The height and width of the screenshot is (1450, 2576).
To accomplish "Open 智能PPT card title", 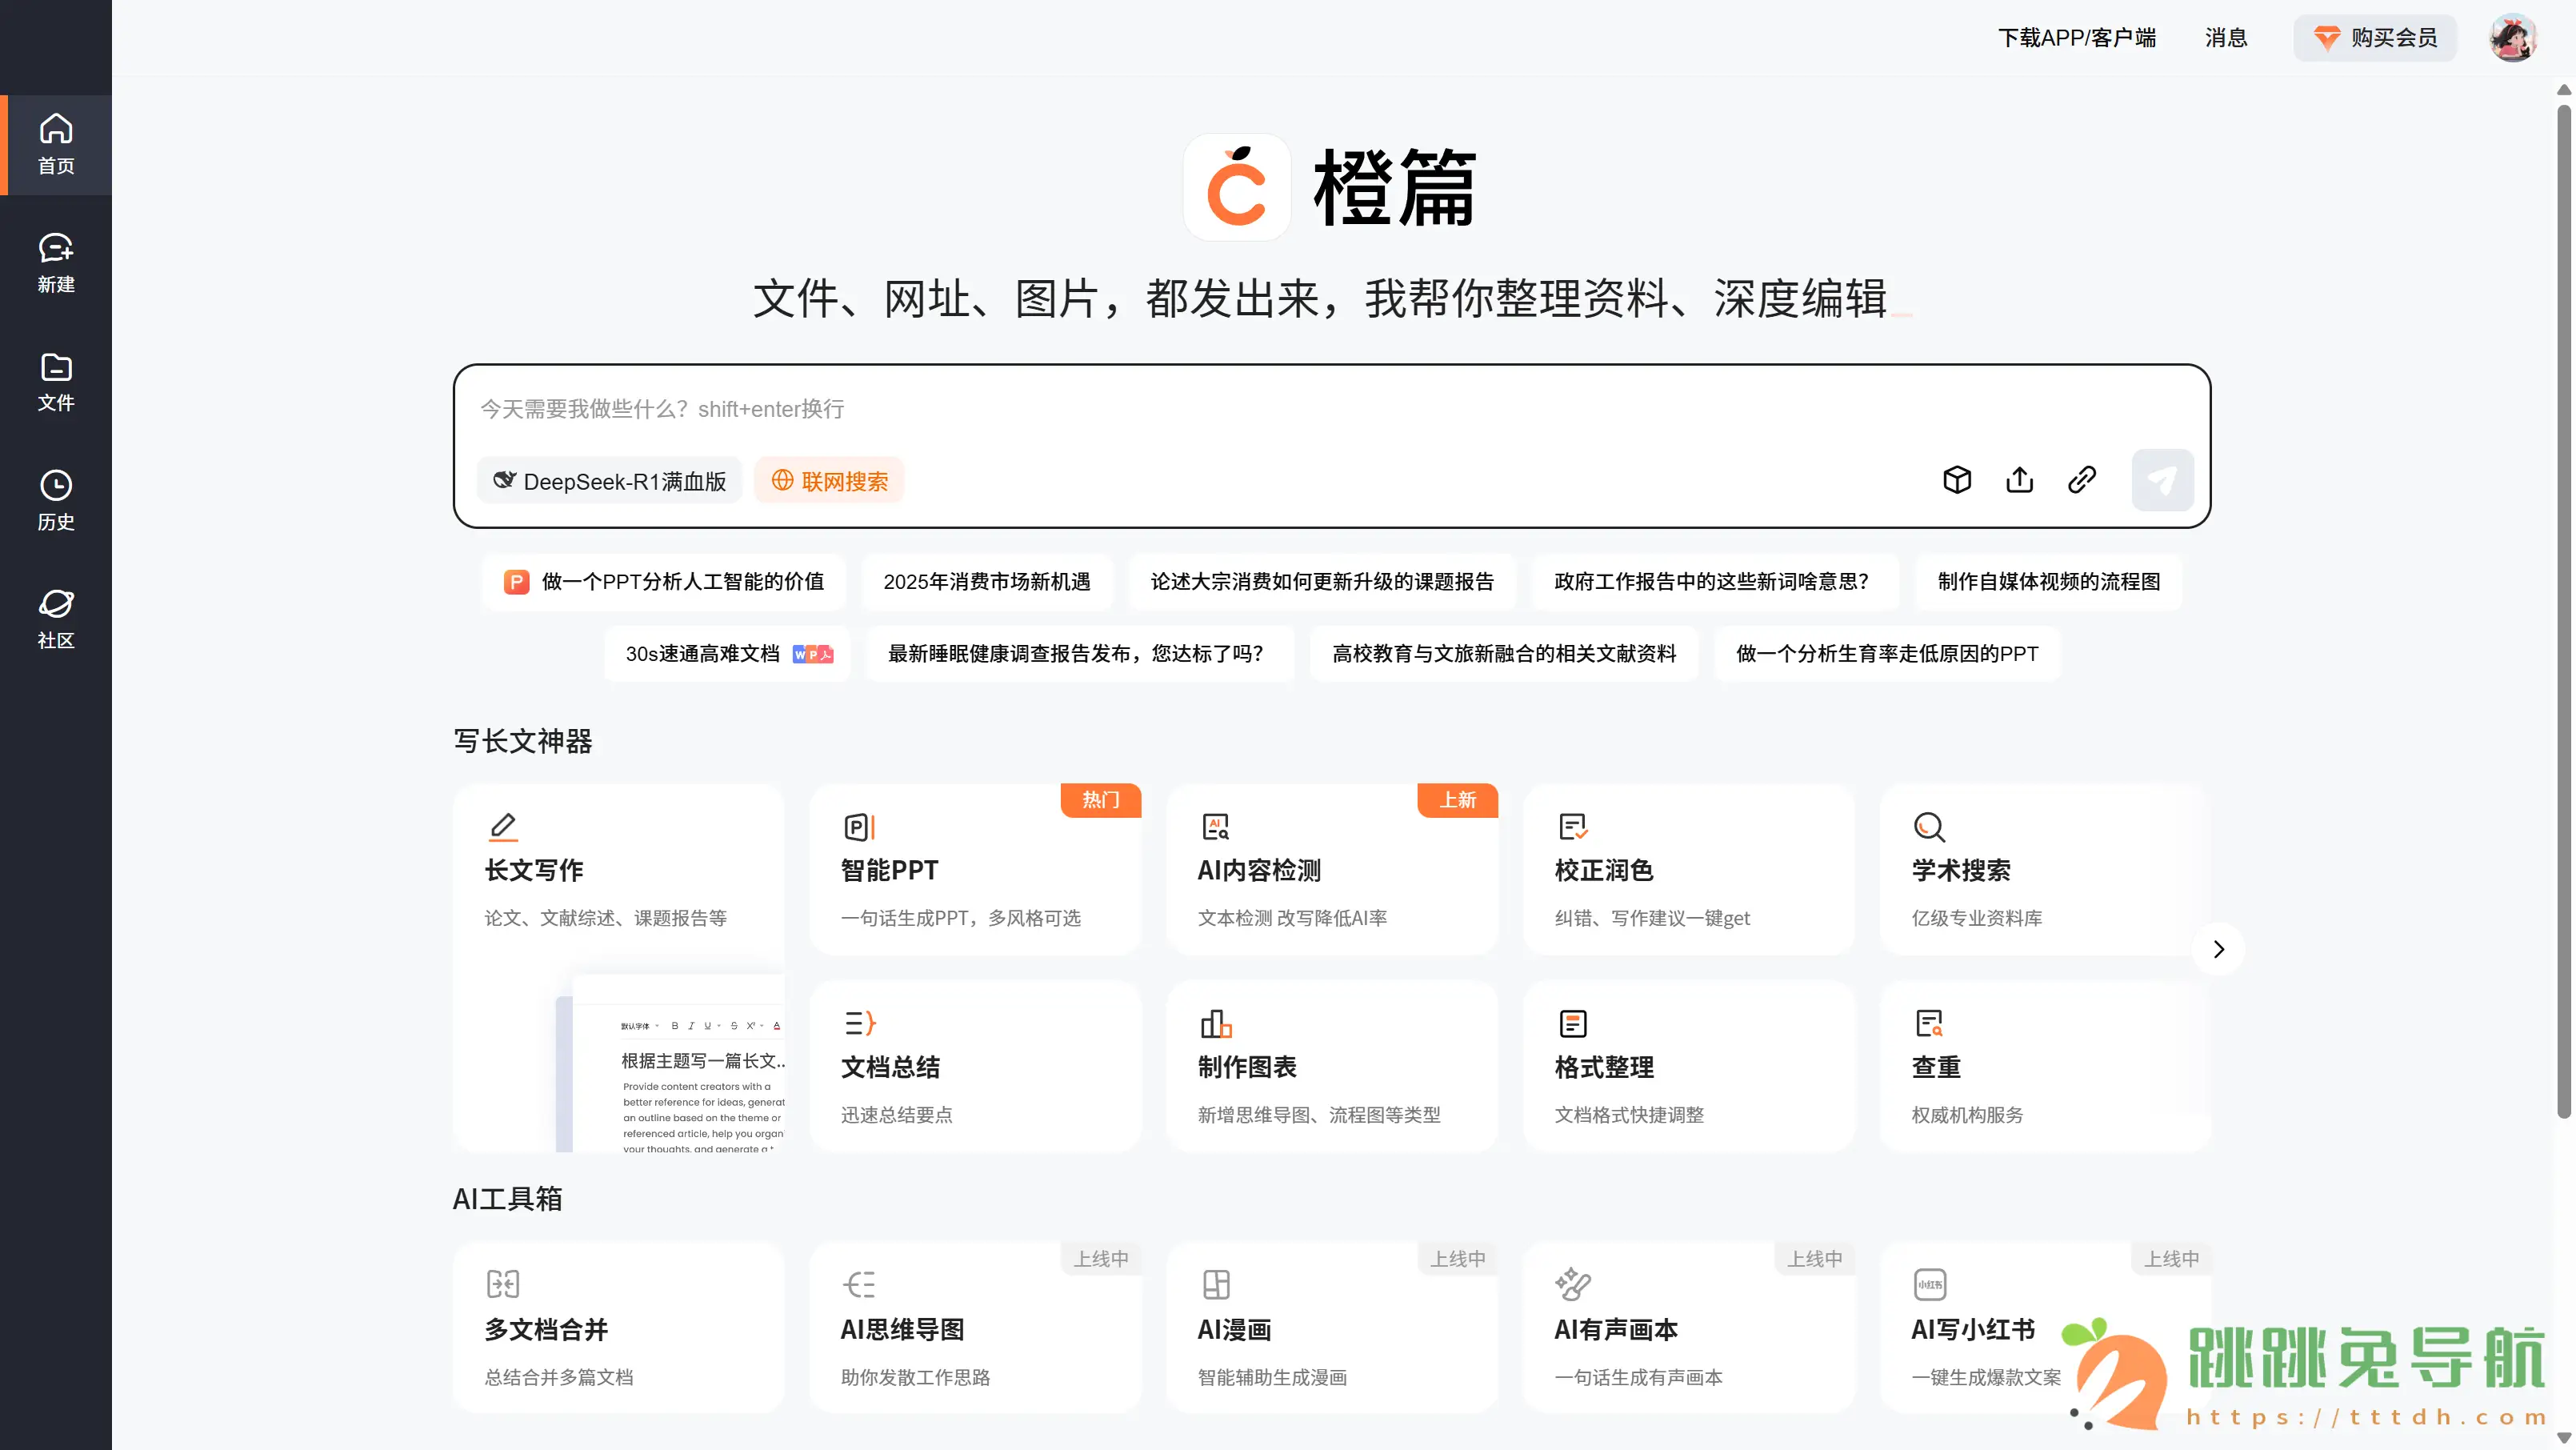I will tap(889, 870).
